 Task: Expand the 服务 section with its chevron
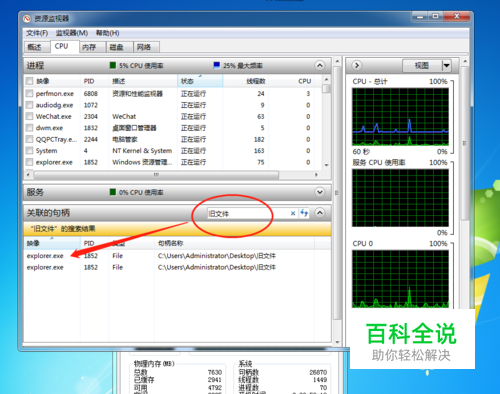click(x=320, y=192)
